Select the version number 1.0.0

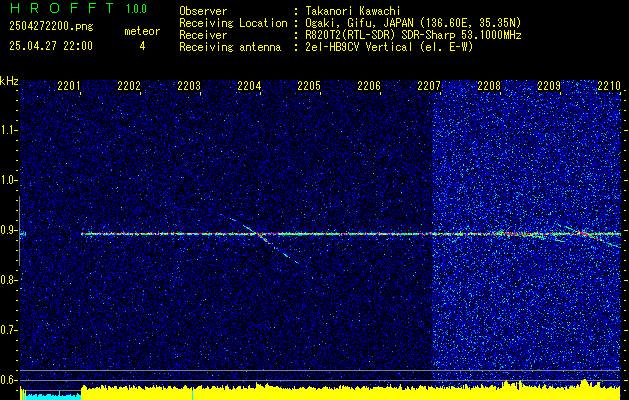point(136,9)
